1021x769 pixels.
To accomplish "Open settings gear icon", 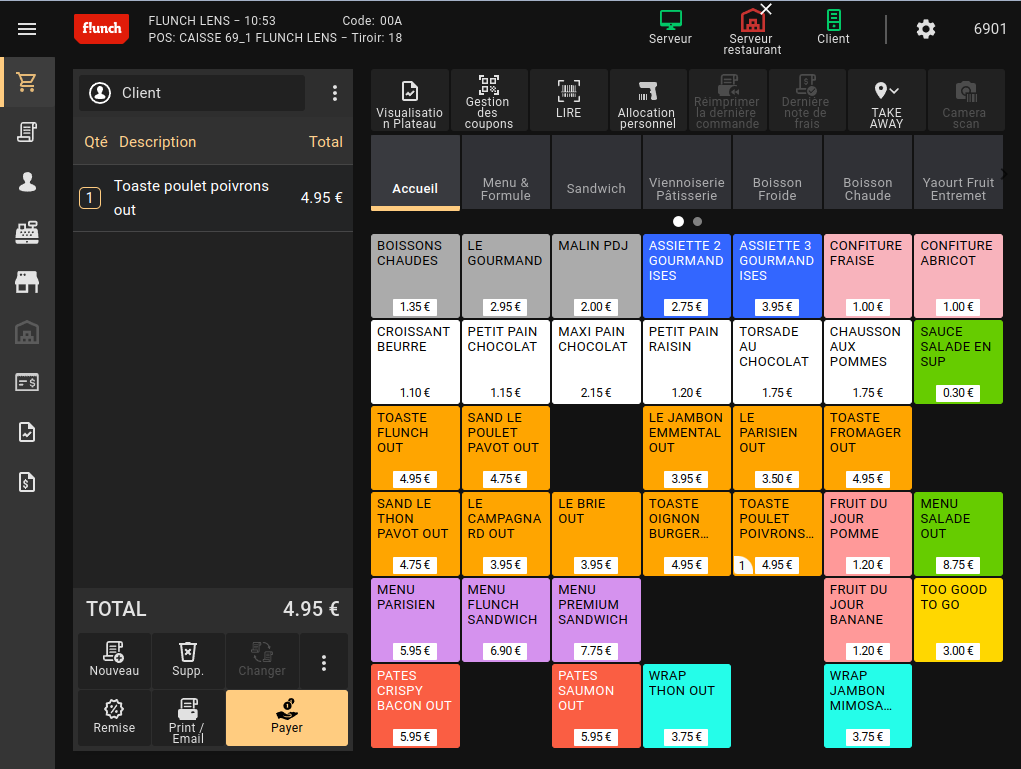I will (x=926, y=29).
